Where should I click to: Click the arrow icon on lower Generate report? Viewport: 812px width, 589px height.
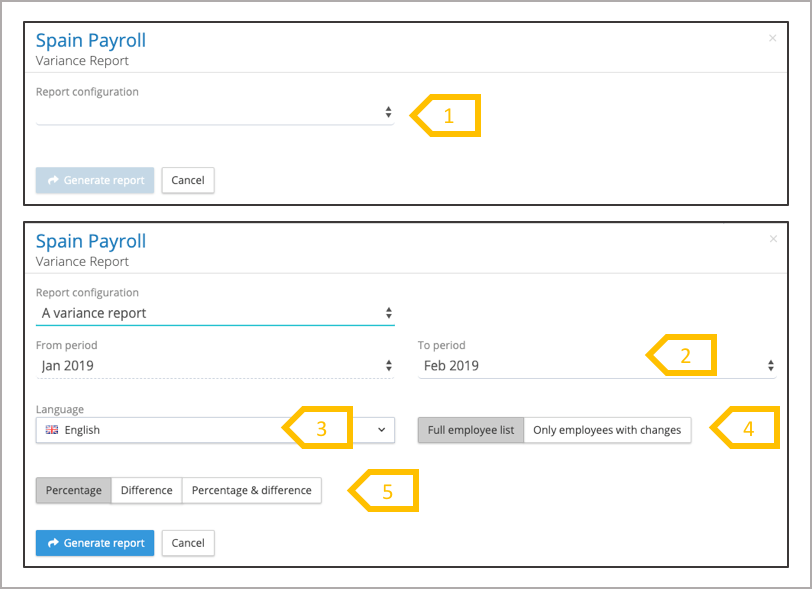click(53, 543)
